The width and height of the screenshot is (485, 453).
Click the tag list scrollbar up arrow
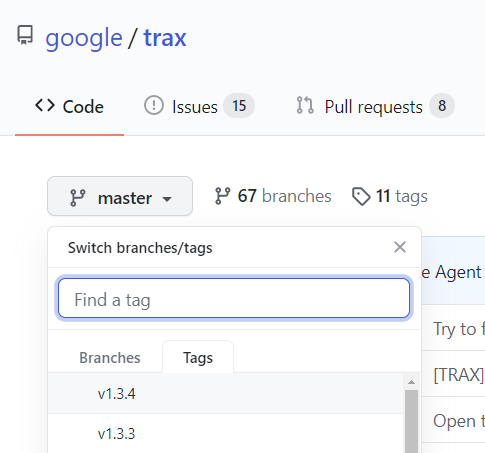tap(411, 382)
